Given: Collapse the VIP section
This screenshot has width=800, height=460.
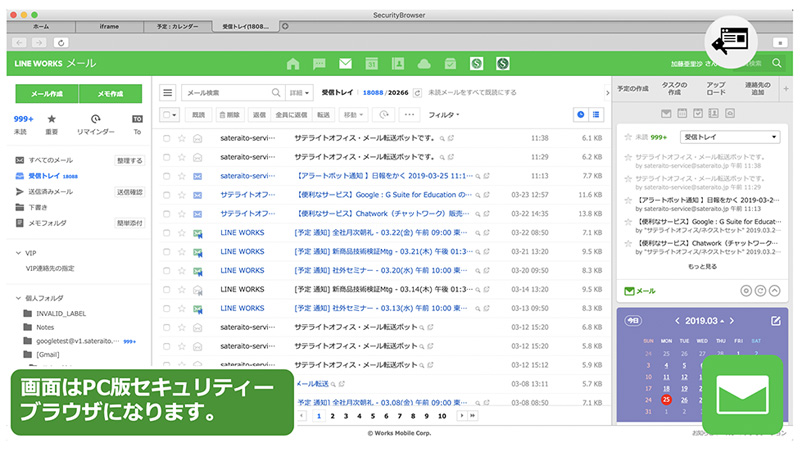Looking at the screenshot, I should coord(18,253).
